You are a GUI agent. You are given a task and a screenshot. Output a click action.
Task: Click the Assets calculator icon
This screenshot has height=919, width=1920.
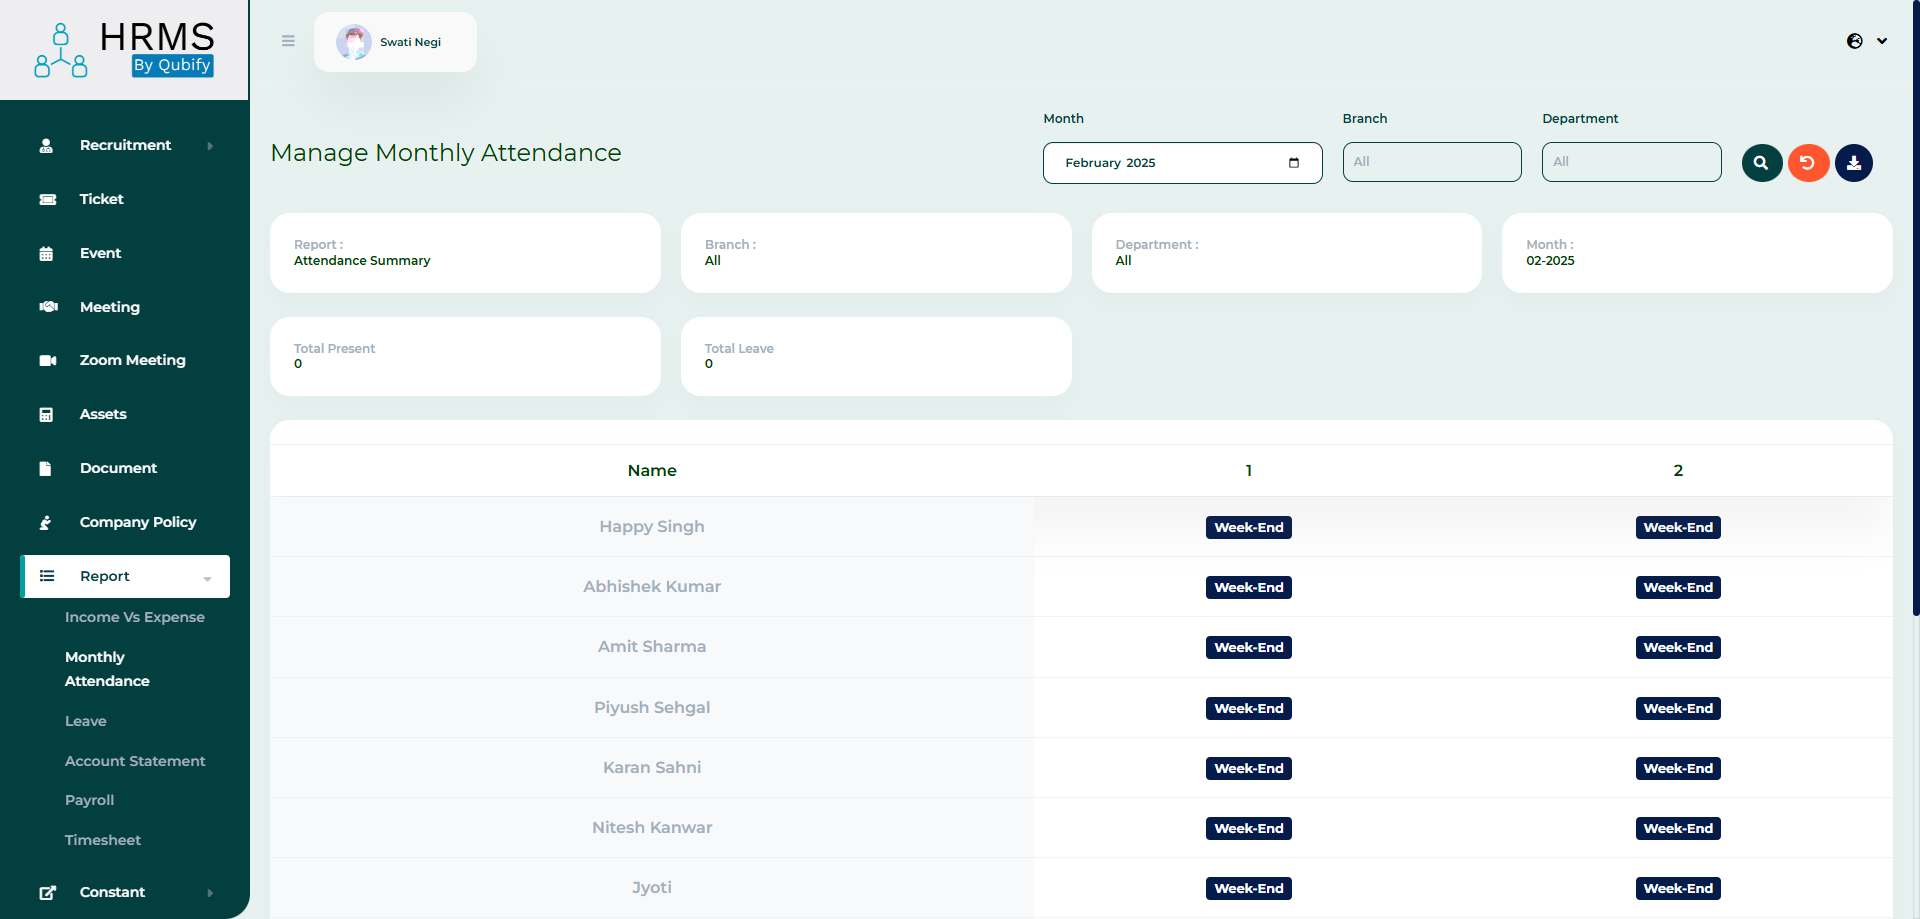pos(46,415)
